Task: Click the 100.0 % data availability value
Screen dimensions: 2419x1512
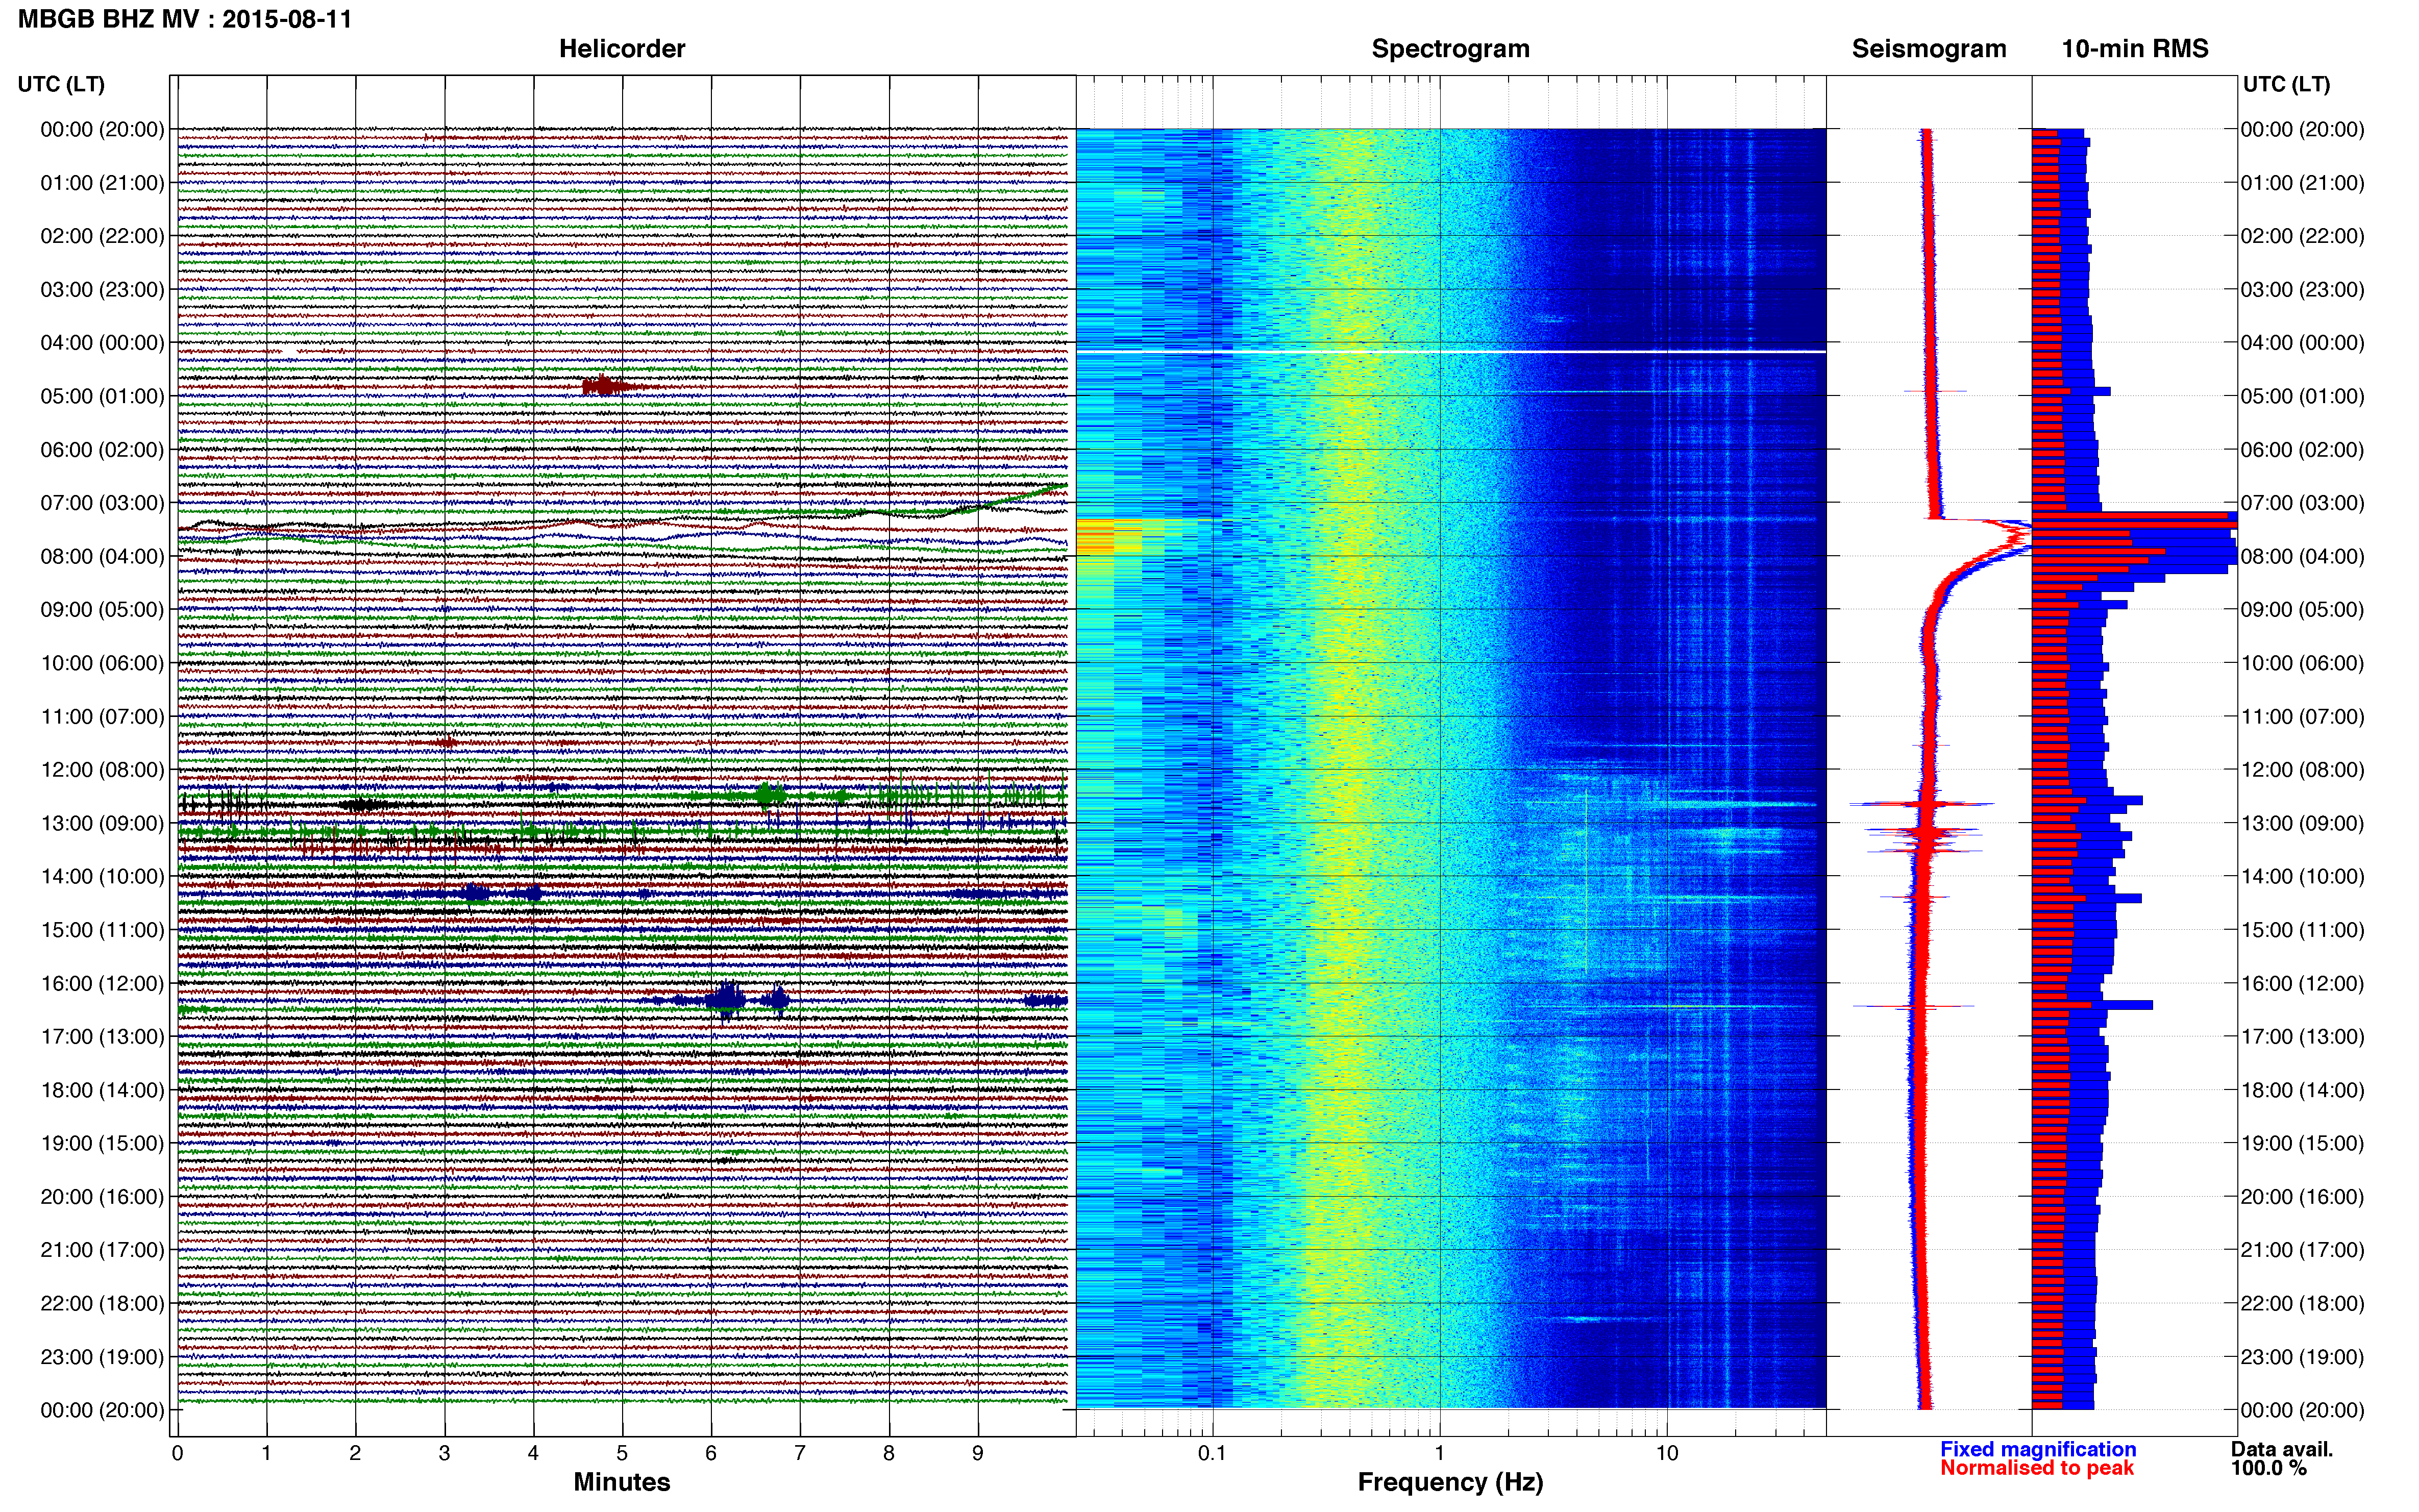Action: coord(2268,1468)
